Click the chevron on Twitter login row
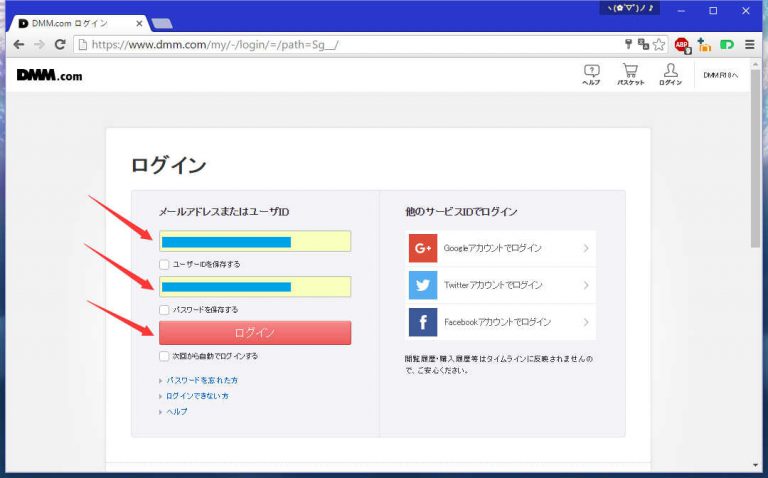This screenshot has width=768, height=478. (x=586, y=285)
